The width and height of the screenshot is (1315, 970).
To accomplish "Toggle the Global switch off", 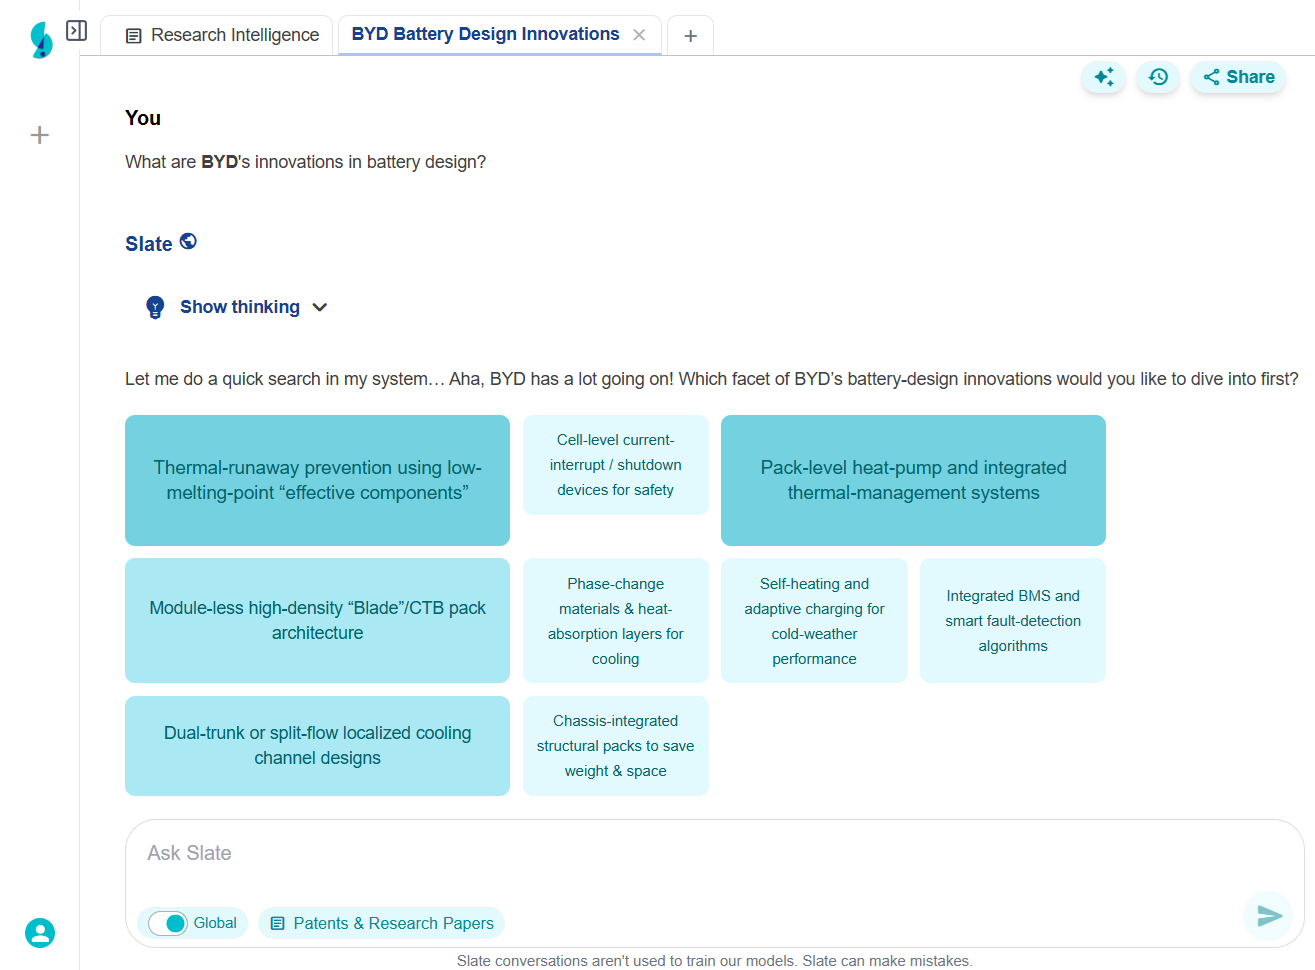I will 167,923.
